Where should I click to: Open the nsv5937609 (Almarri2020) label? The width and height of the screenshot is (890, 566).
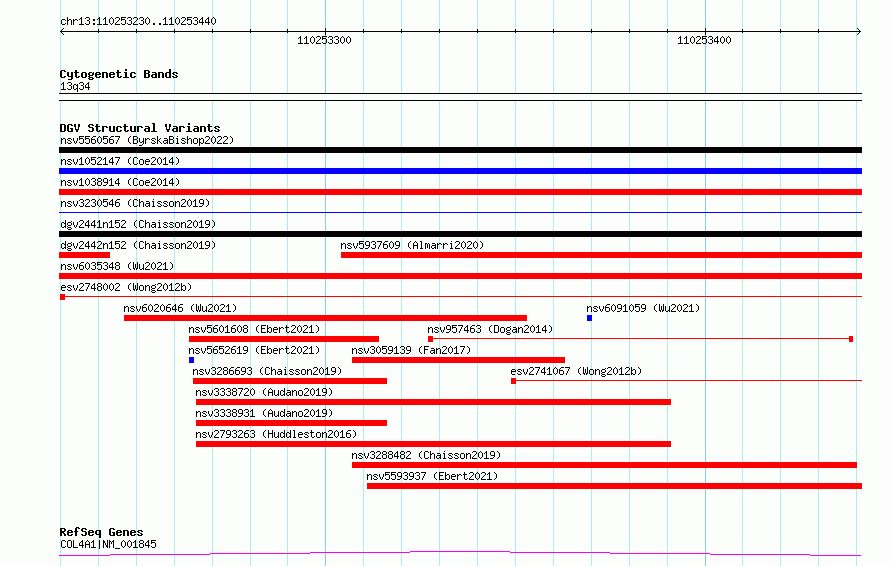412,245
